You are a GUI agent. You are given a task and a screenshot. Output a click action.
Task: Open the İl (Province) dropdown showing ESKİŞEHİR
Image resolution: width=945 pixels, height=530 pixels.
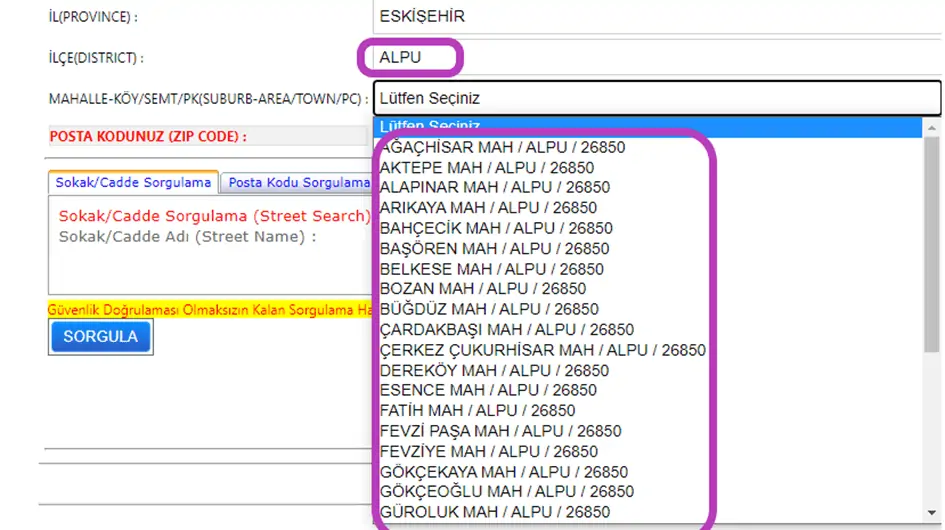tap(655, 17)
